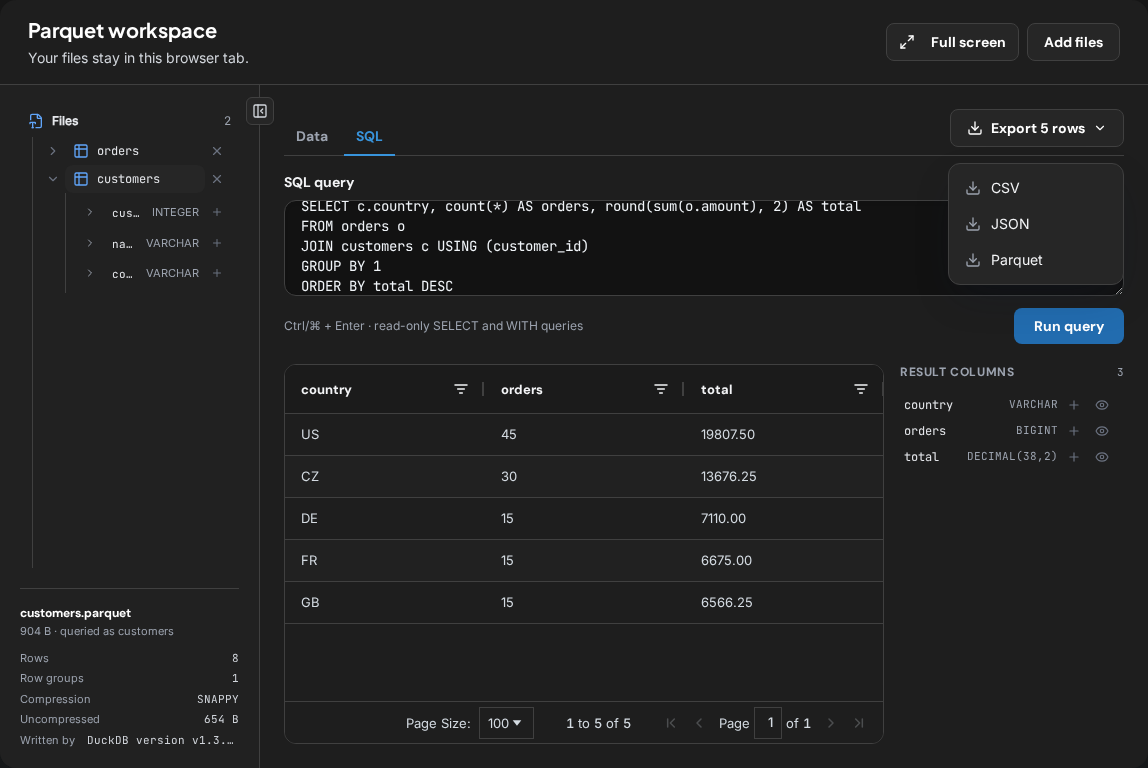
Task: Toggle visibility of orders result column
Action: pyautogui.click(x=1102, y=431)
